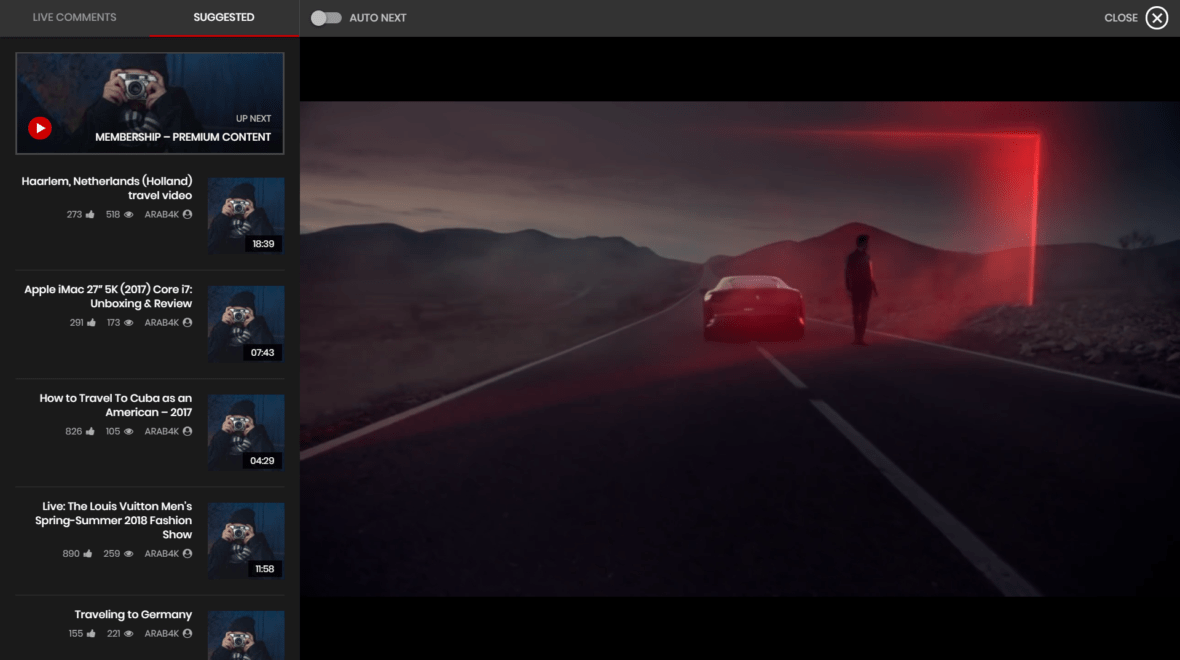Enable the Auto Next toggle
This screenshot has width=1180, height=660.
(x=325, y=17)
